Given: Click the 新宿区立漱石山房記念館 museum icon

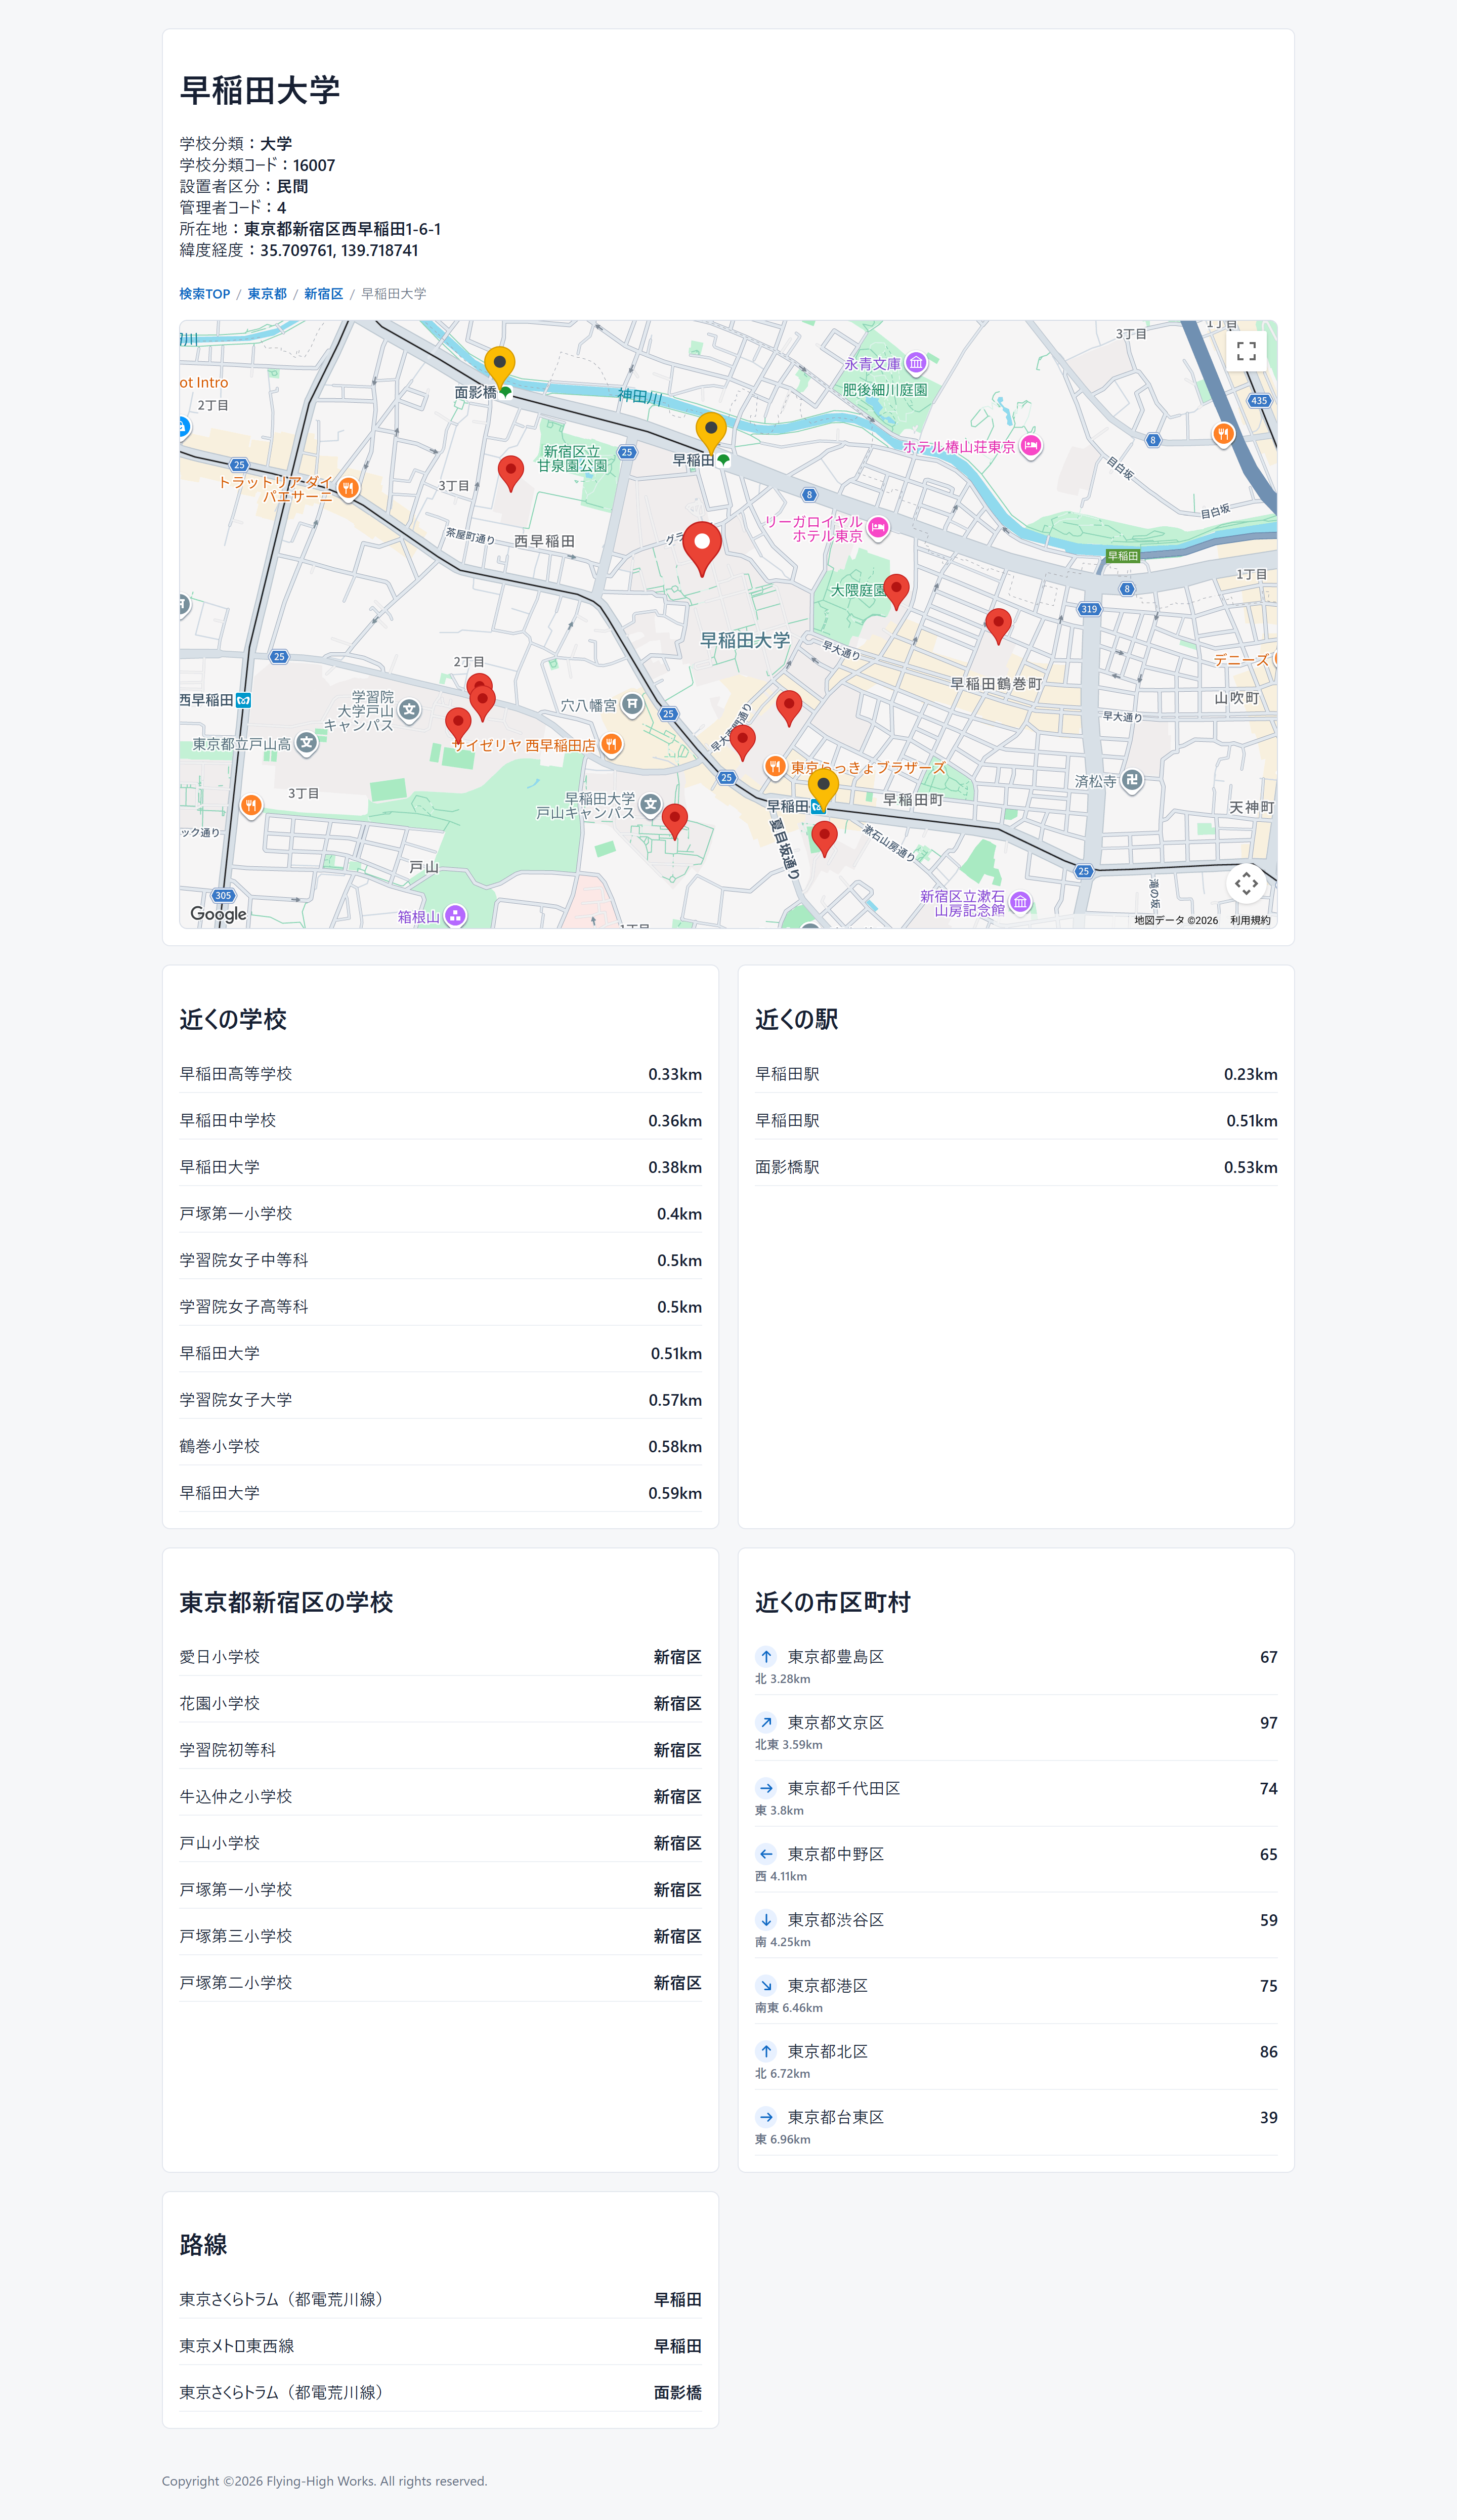Looking at the screenshot, I should tap(1020, 902).
